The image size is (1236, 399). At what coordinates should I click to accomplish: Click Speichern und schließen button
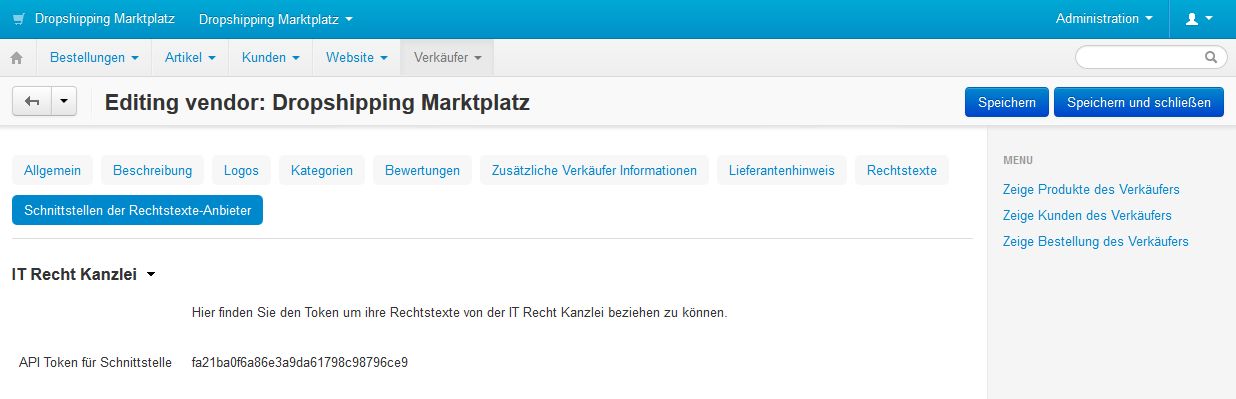click(1139, 102)
